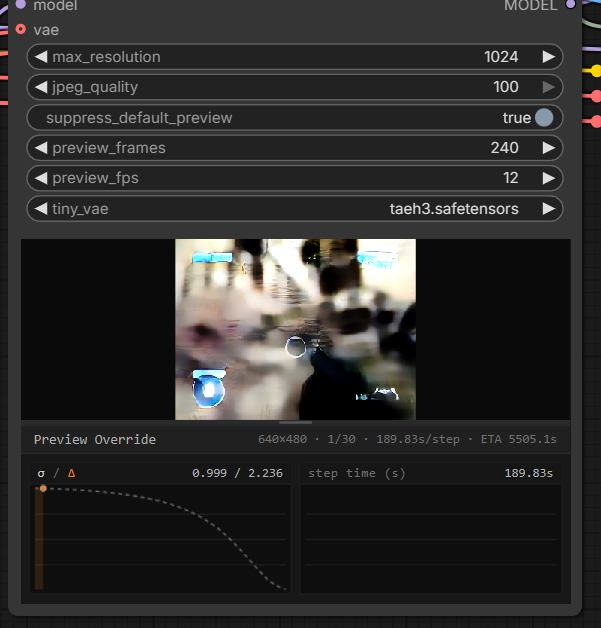Click the Preview Override label

click(x=95, y=439)
